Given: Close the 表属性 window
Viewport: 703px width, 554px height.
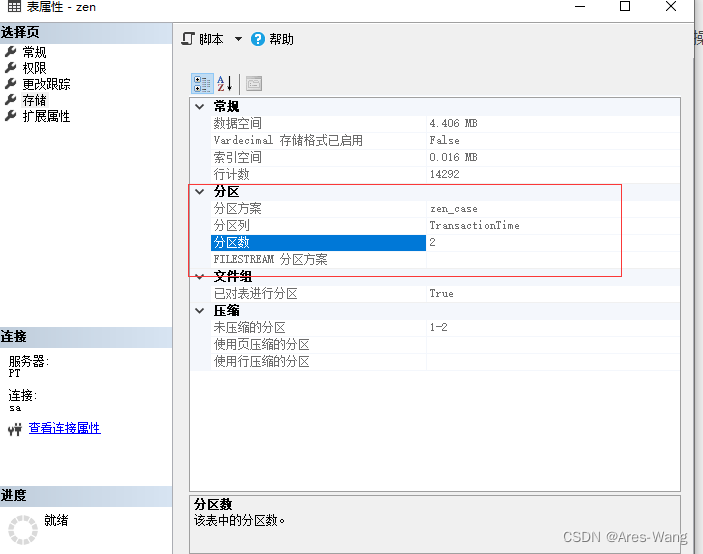Looking at the screenshot, I should pyautogui.click(x=671, y=6).
